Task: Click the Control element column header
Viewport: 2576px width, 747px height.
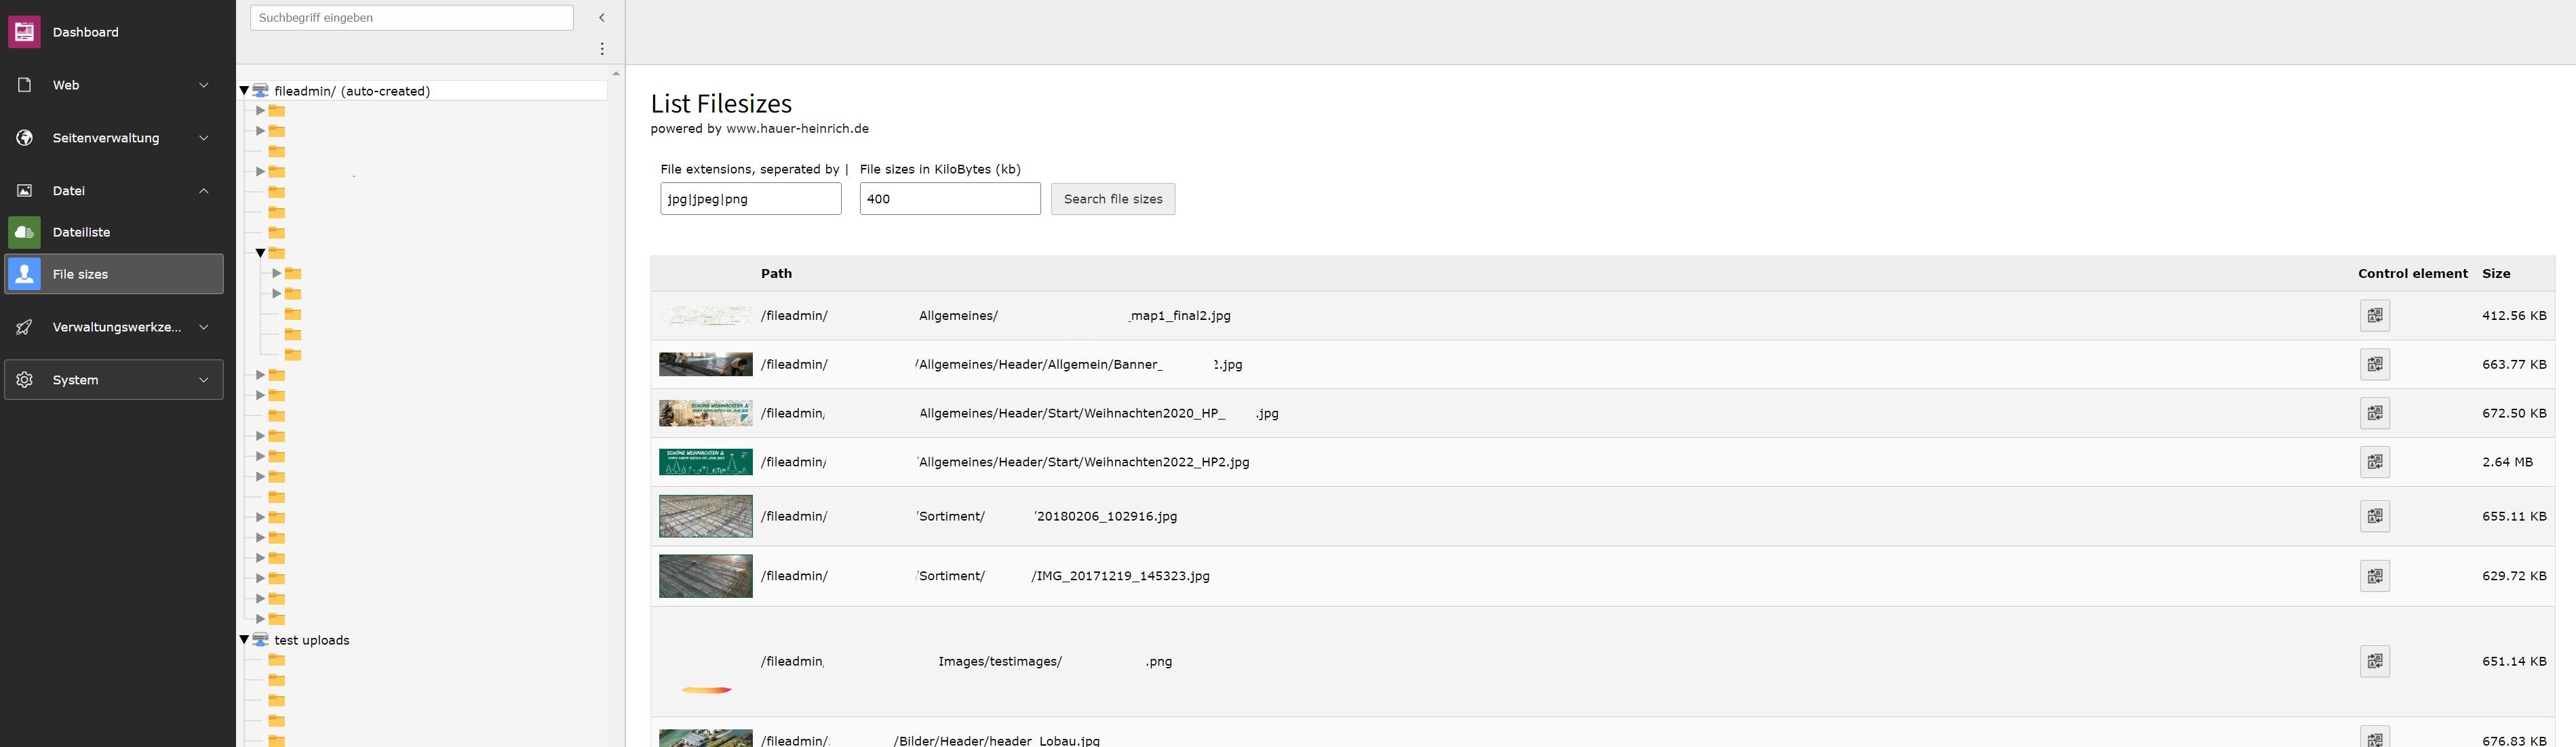Action: click(2412, 274)
